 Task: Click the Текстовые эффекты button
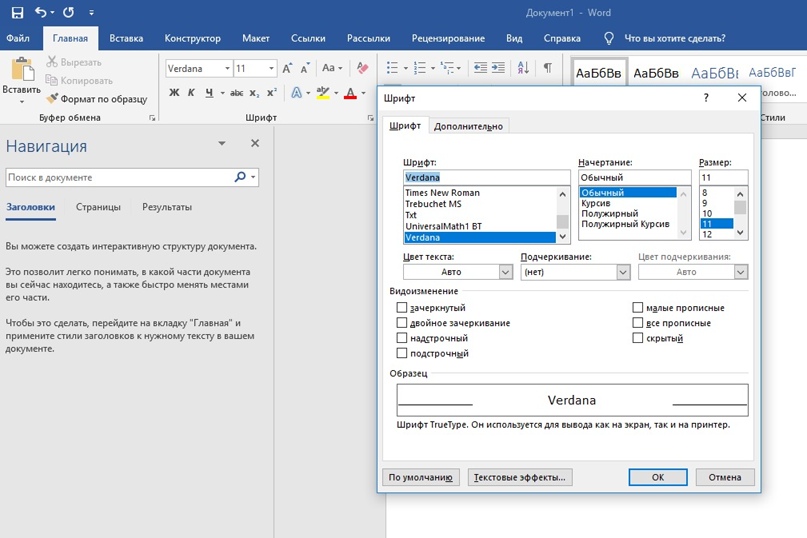tap(519, 477)
